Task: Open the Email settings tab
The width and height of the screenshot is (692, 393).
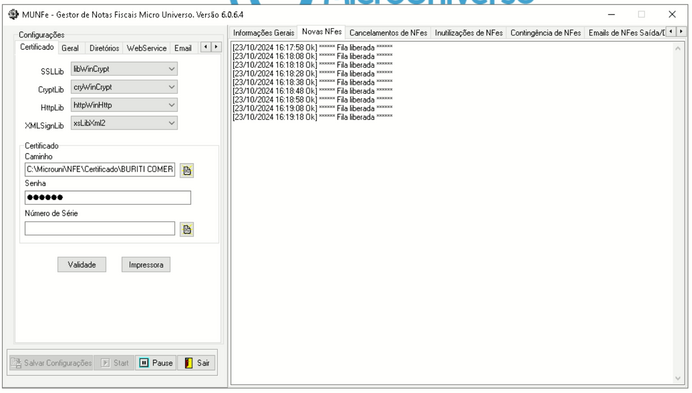Action: point(183,48)
